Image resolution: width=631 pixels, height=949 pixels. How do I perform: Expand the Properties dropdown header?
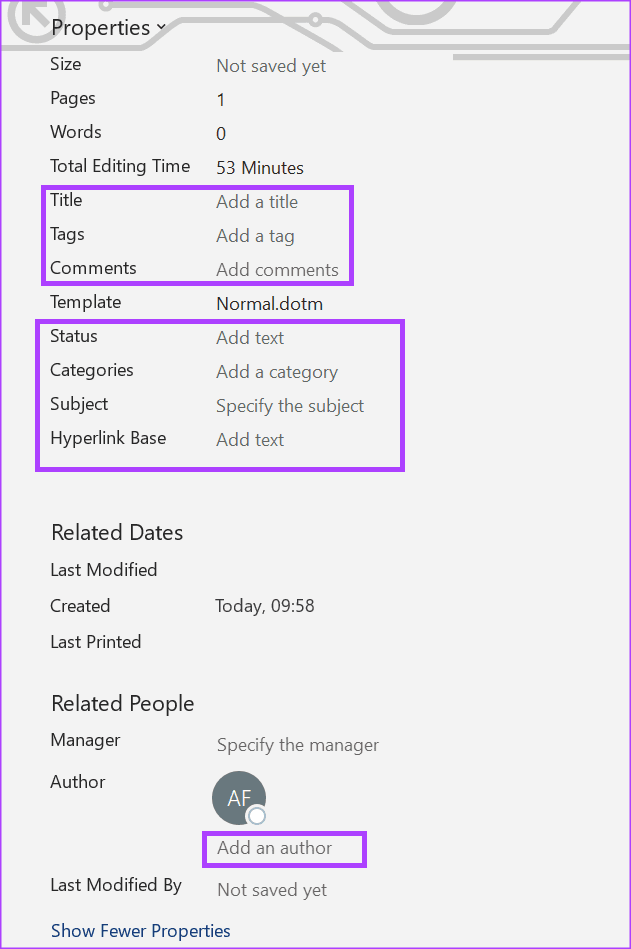[108, 28]
